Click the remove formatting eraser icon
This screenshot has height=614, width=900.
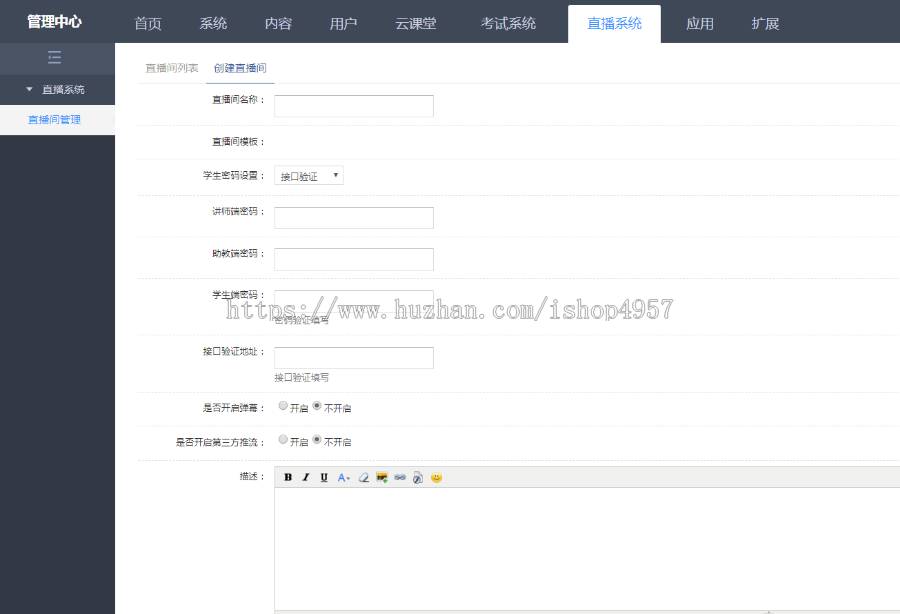click(363, 477)
